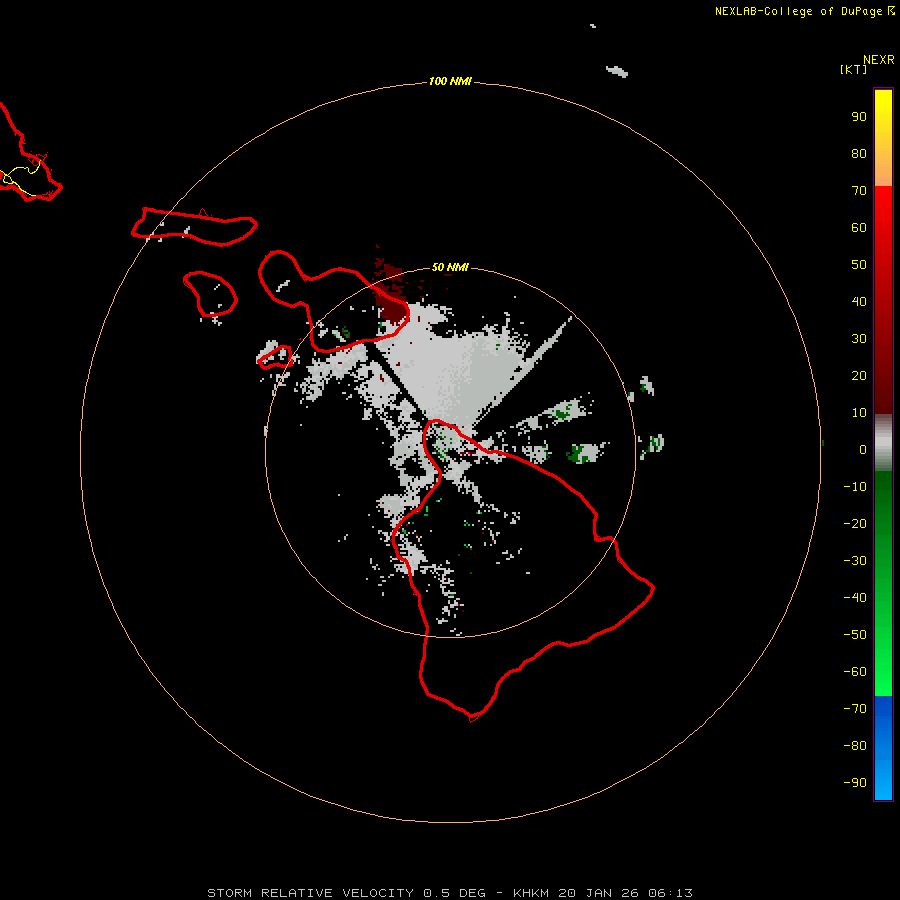Click the -10 knot scale value
The width and height of the screenshot is (900, 900).
855,487
